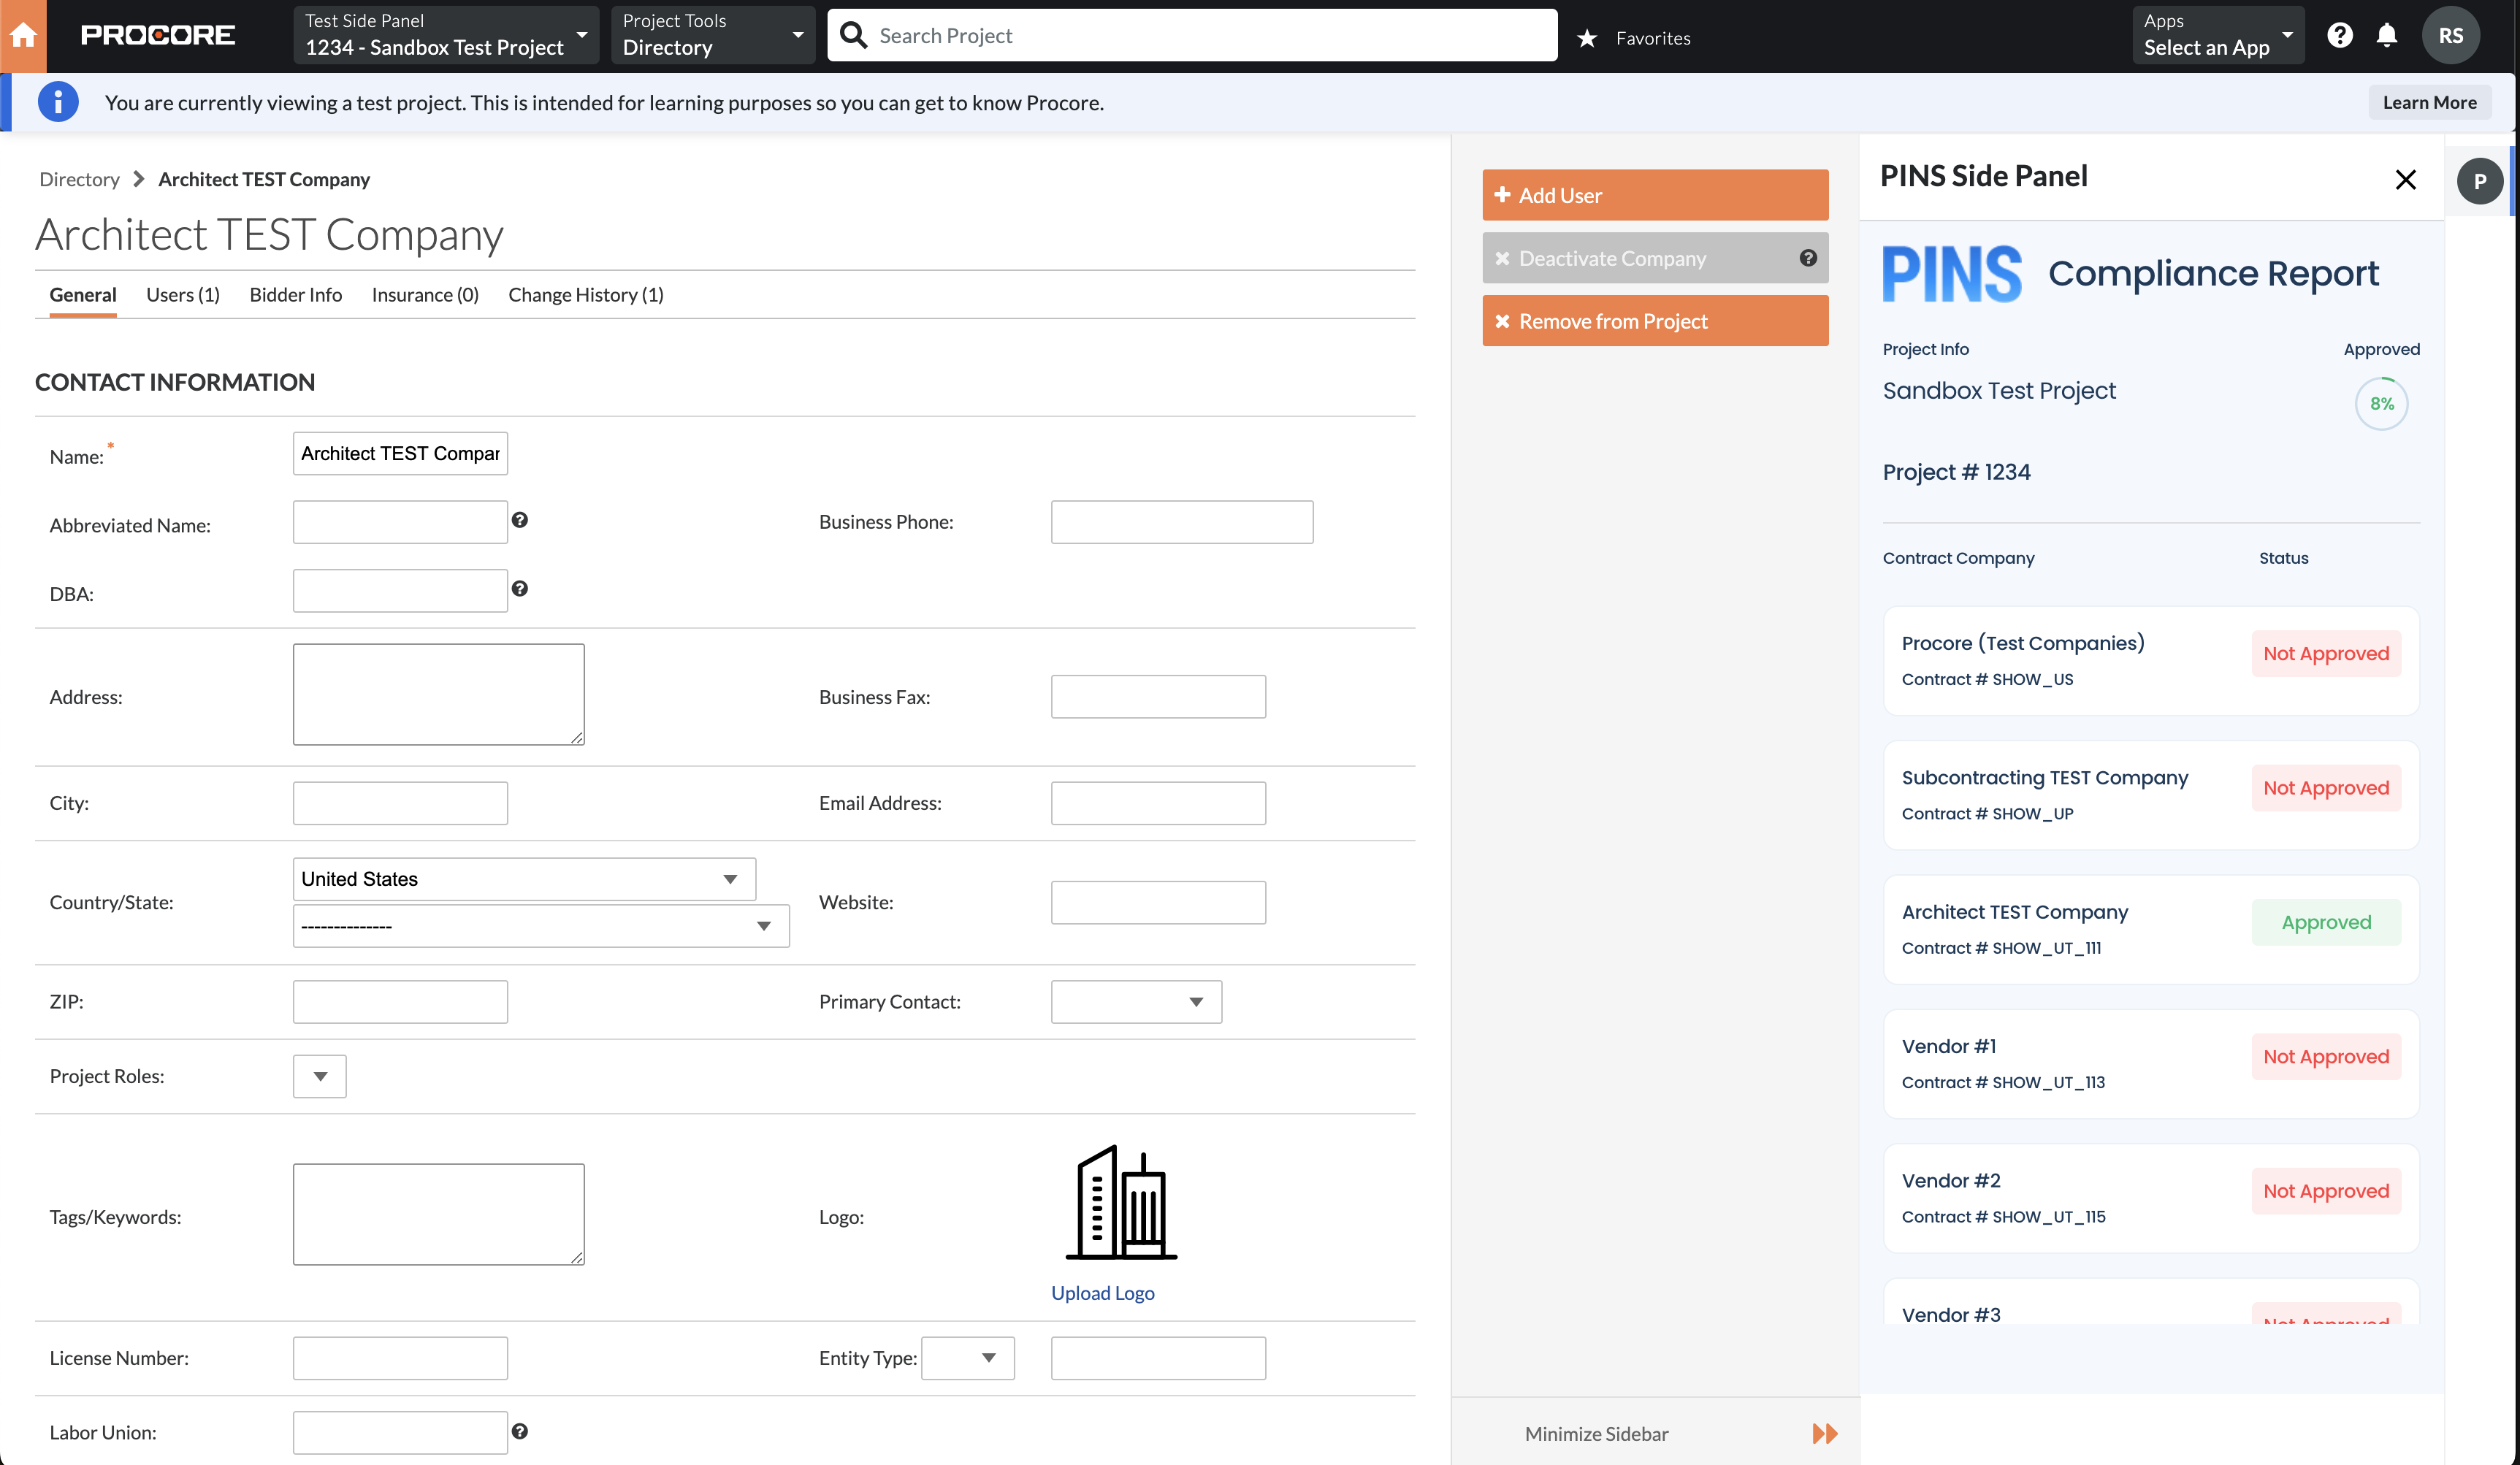This screenshot has width=2520, height=1465.
Task: Click the Abbreviated Name input field
Action: [400, 522]
